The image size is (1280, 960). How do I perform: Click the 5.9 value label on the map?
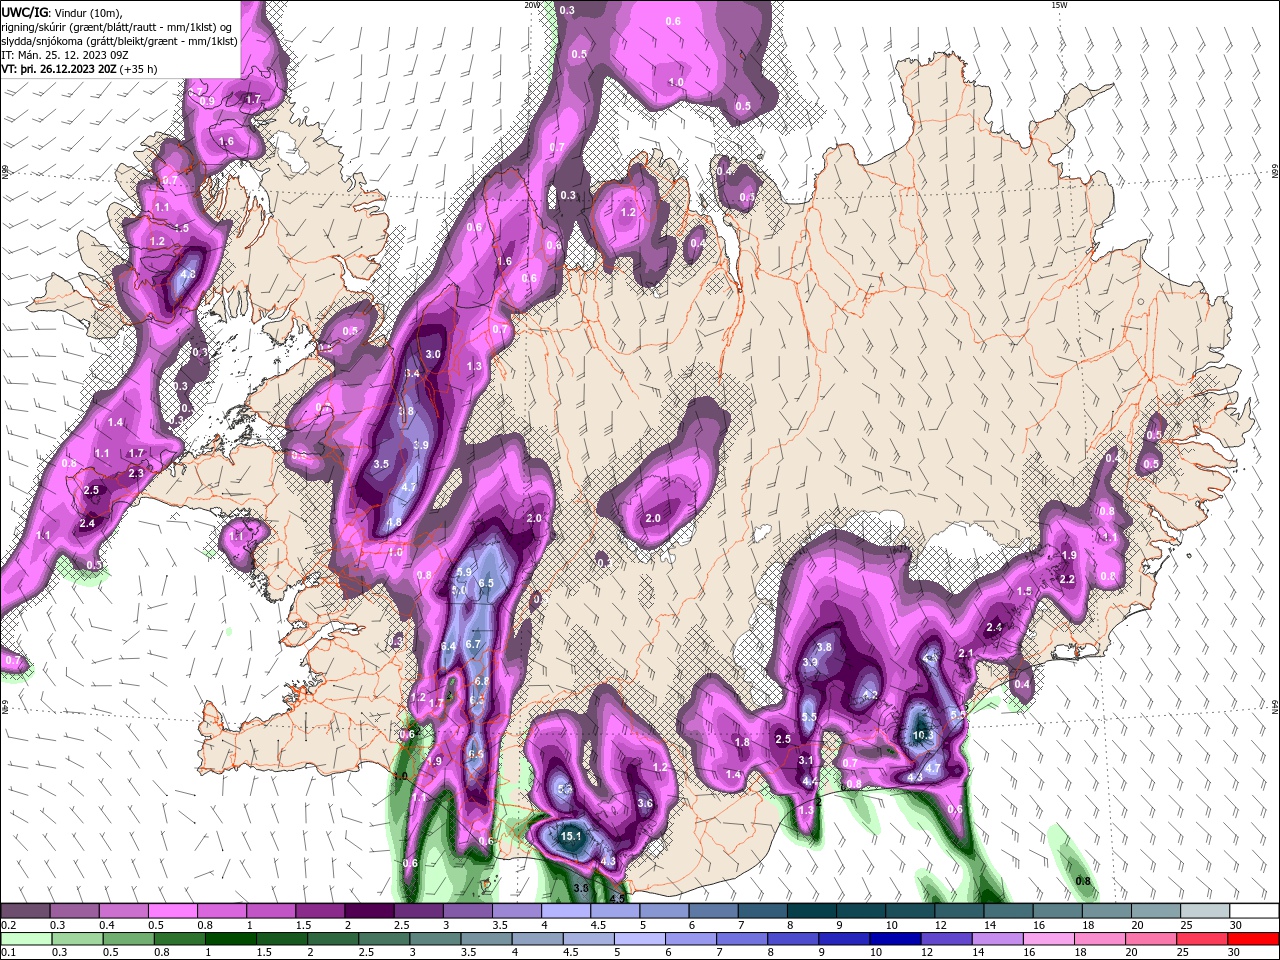point(464,572)
